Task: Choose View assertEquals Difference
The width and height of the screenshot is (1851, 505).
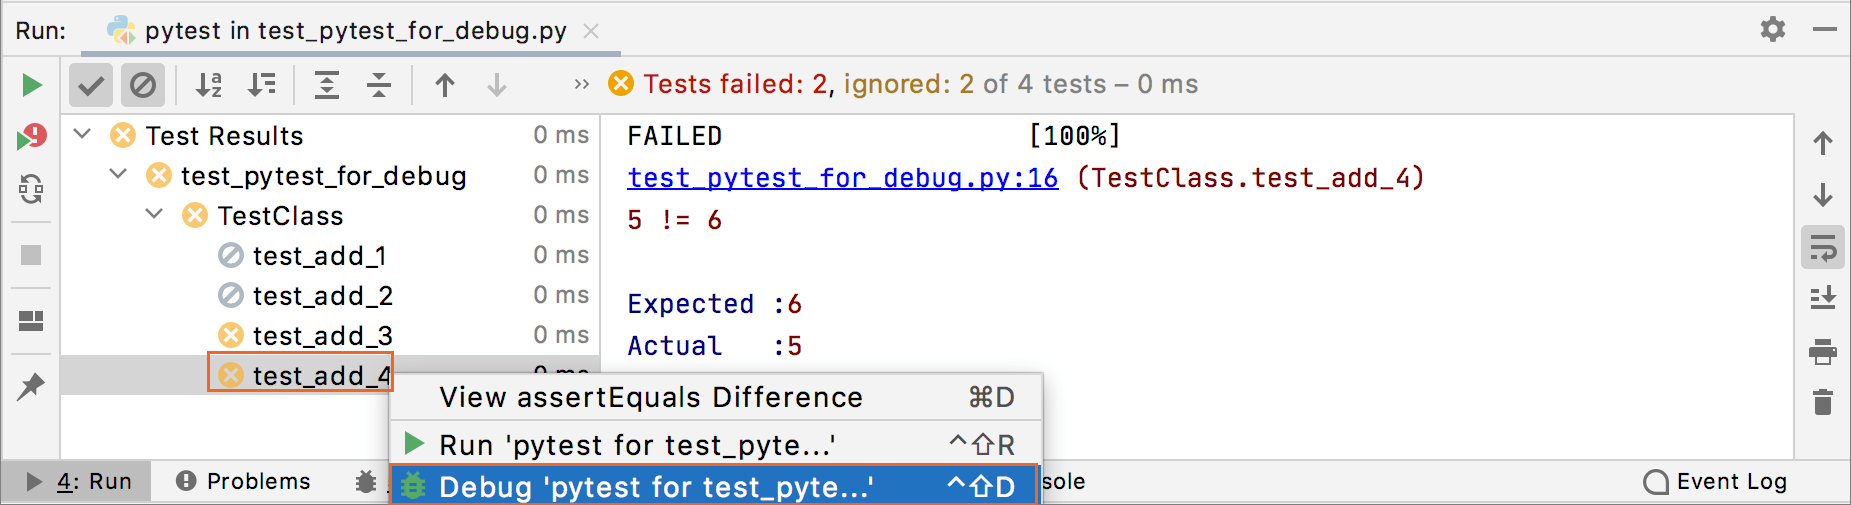Action: pyautogui.click(x=651, y=397)
